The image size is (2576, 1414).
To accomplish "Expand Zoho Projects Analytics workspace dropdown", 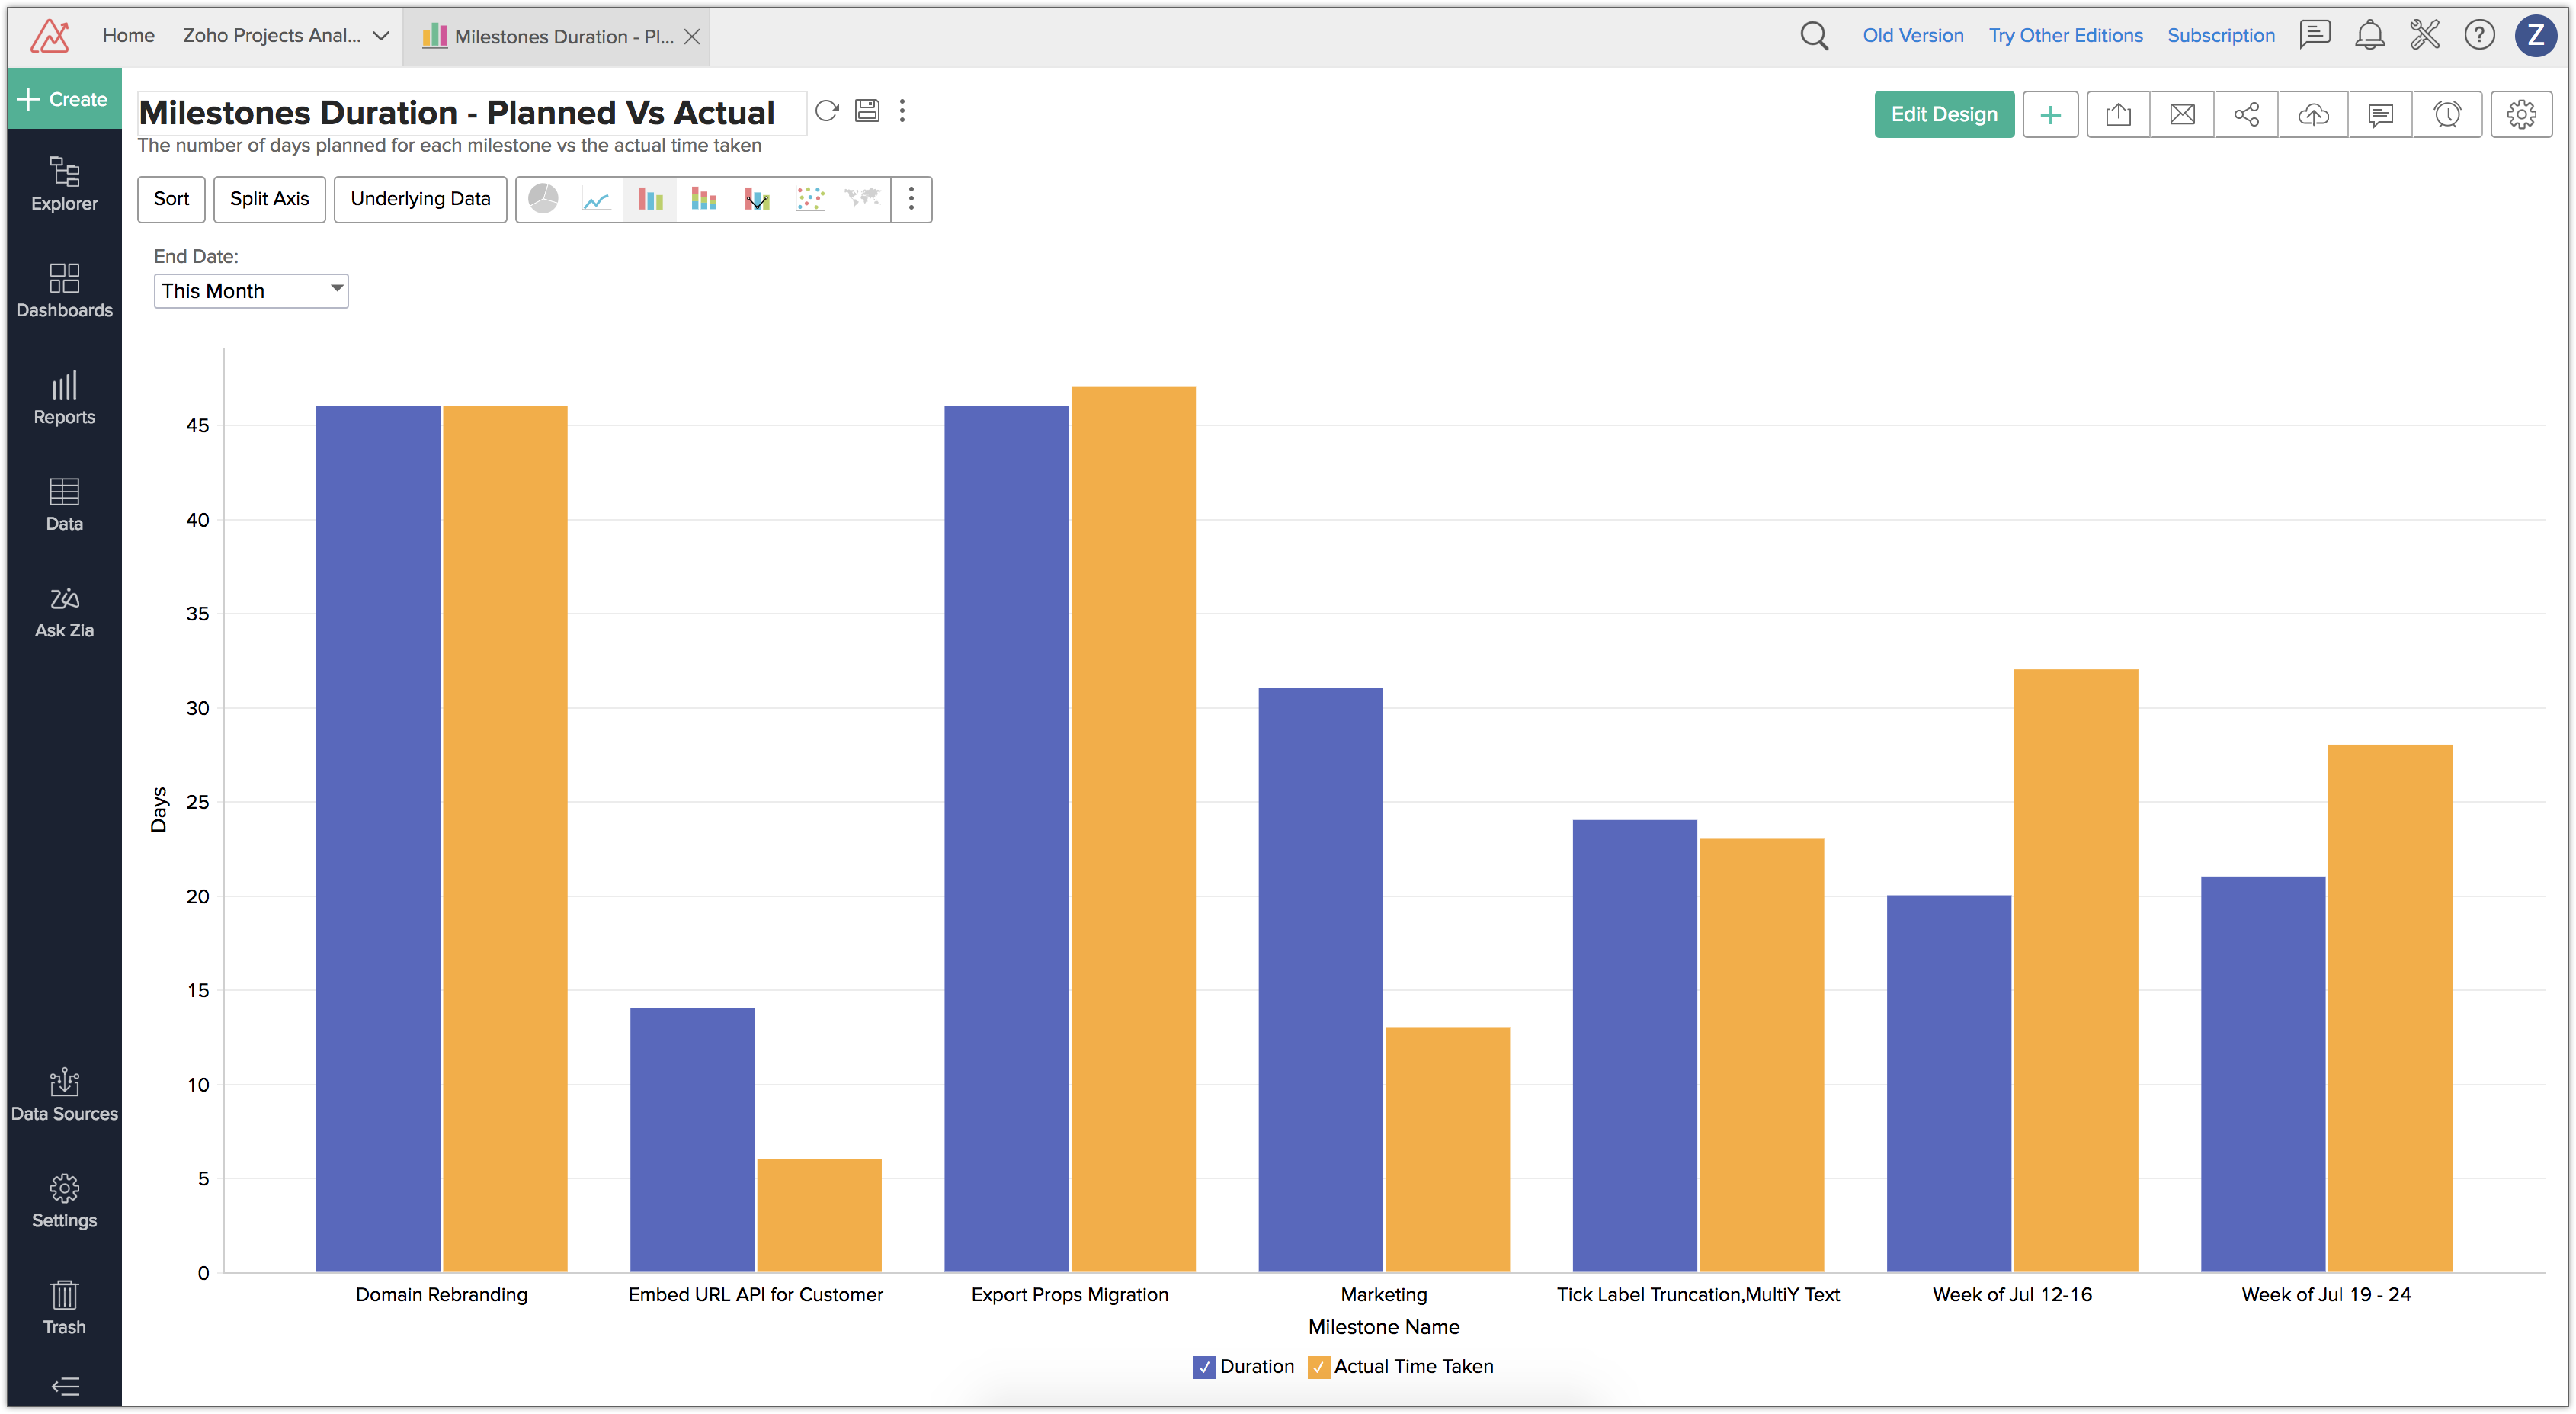I will 380,36.
